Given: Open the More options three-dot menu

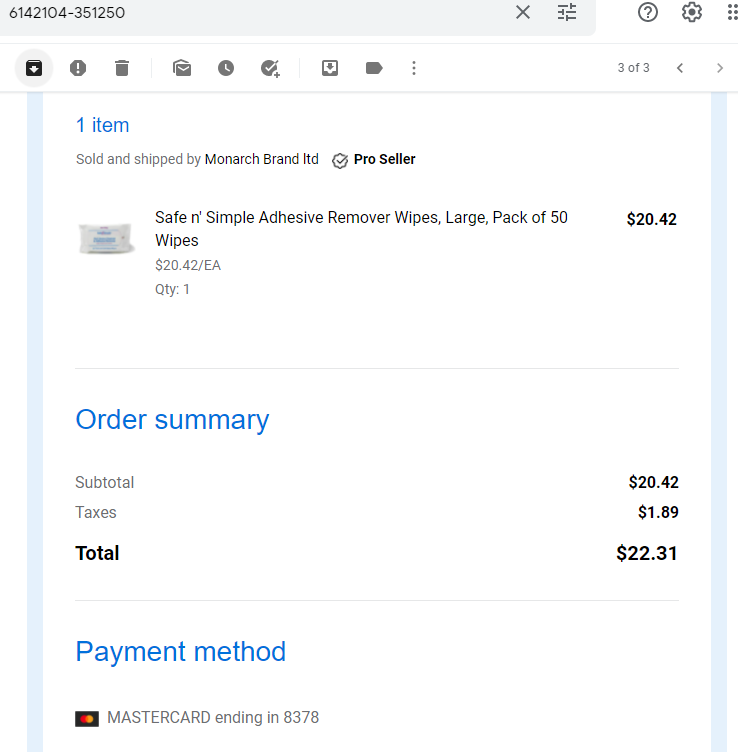Looking at the screenshot, I should pyautogui.click(x=414, y=68).
